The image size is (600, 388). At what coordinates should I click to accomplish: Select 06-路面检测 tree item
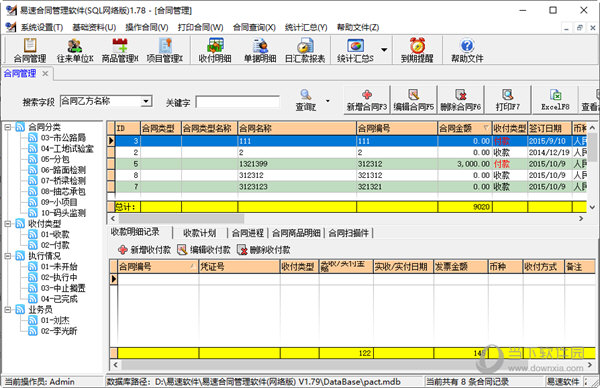point(63,170)
